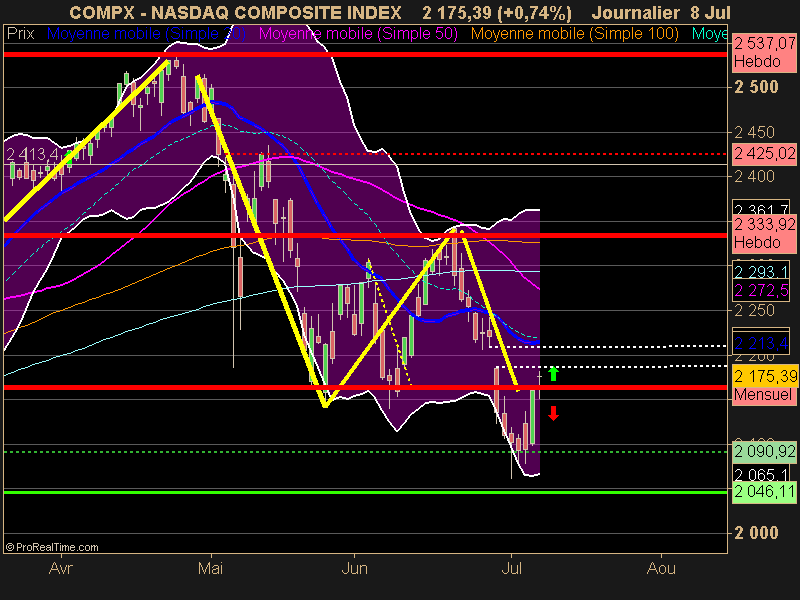Select 'Moyenne mobile (Simple 100)' legend entry
The width and height of the screenshot is (800, 600).
(x=574, y=34)
